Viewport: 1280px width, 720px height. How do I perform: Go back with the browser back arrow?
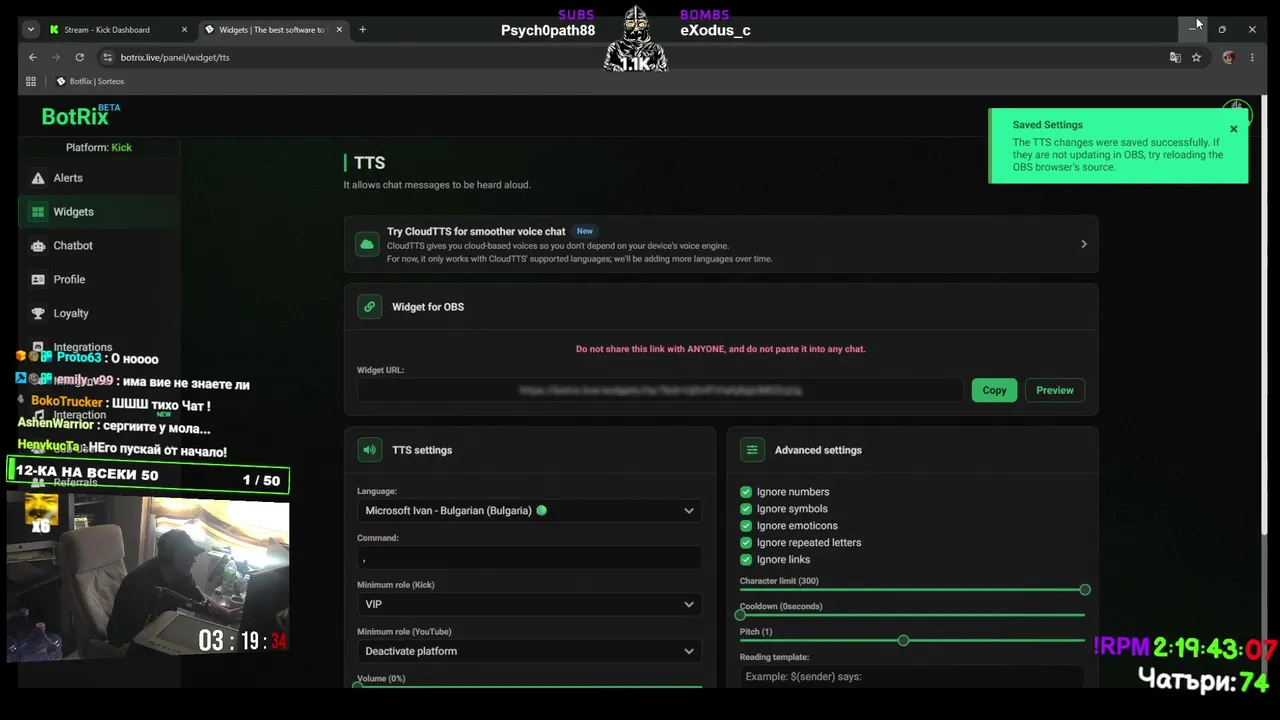pos(32,57)
